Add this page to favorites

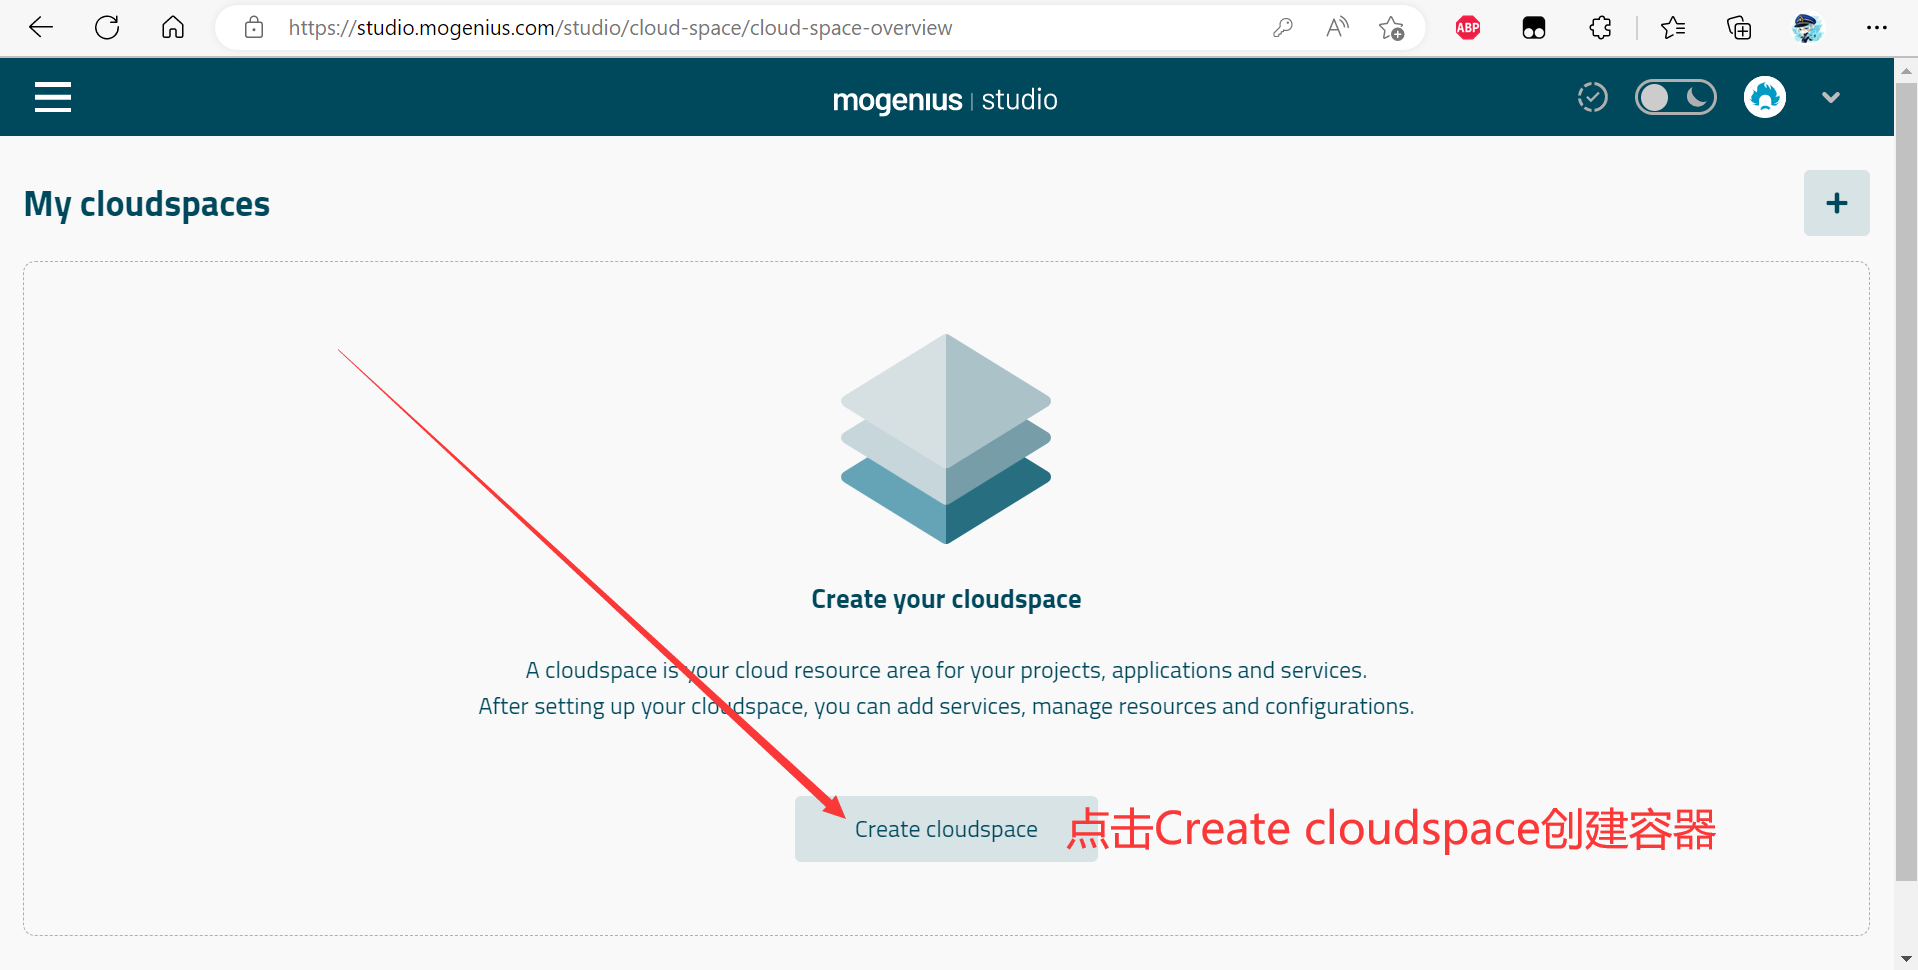1391,28
